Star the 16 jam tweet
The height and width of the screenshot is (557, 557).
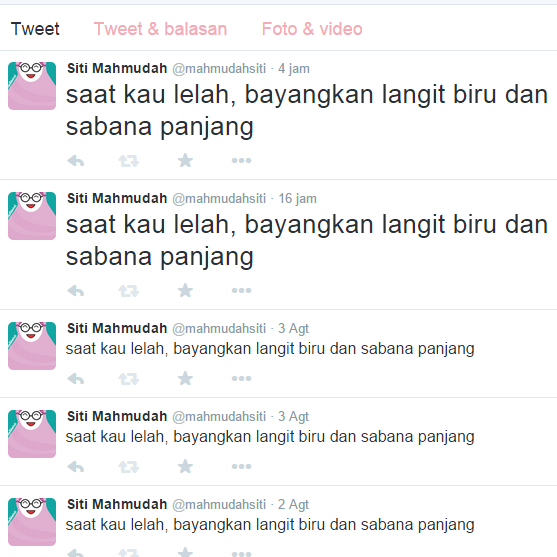[185, 291]
